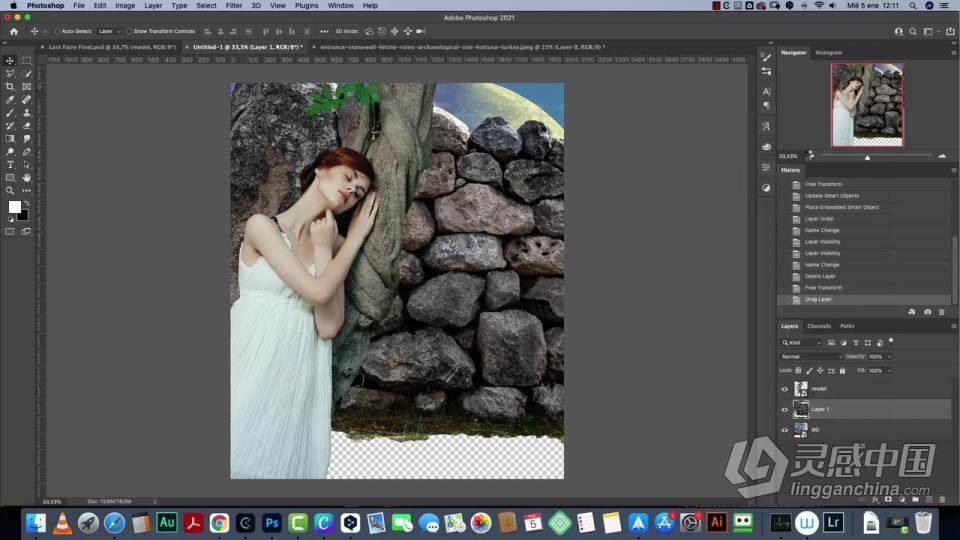Toggle visibility of the BG layer
The width and height of the screenshot is (960, 540).
point(784,430)
